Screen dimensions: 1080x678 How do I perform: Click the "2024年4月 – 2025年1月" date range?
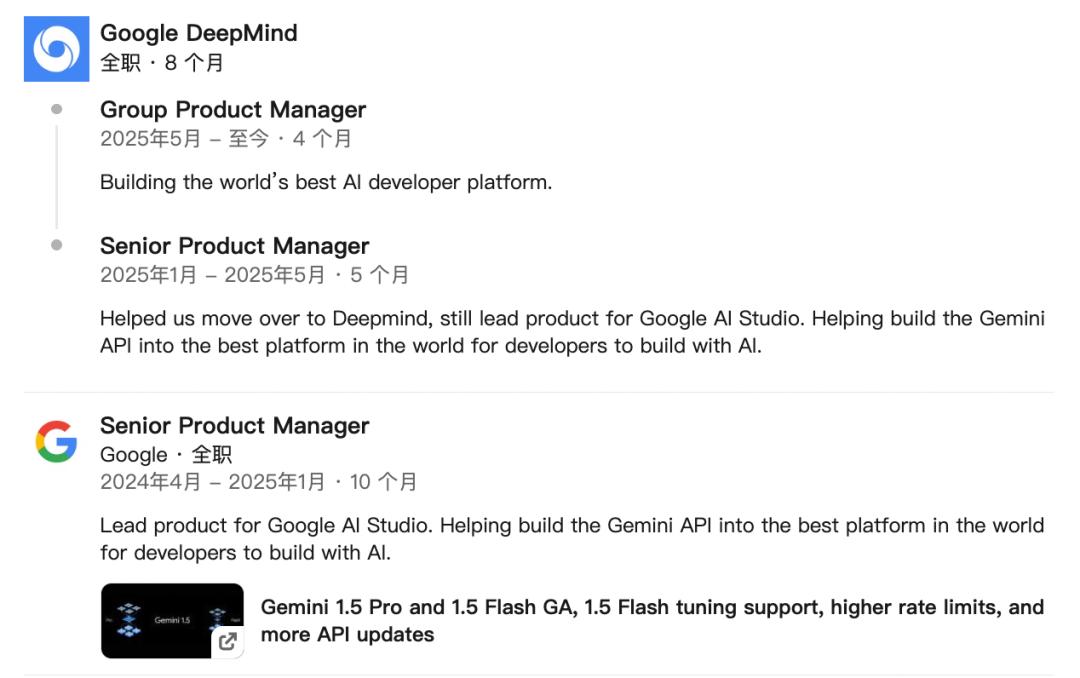pyautogui.click(x=212, y=482)
